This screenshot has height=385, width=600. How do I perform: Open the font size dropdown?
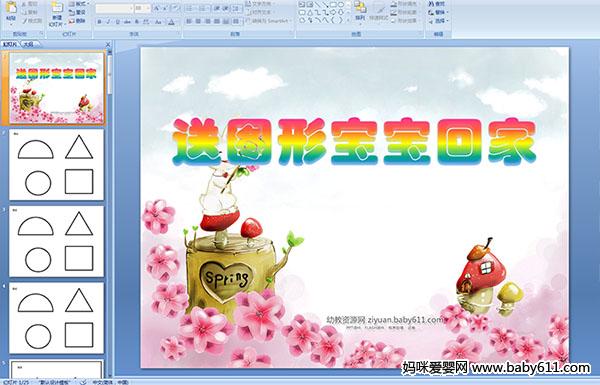click(x=148, y=8)
